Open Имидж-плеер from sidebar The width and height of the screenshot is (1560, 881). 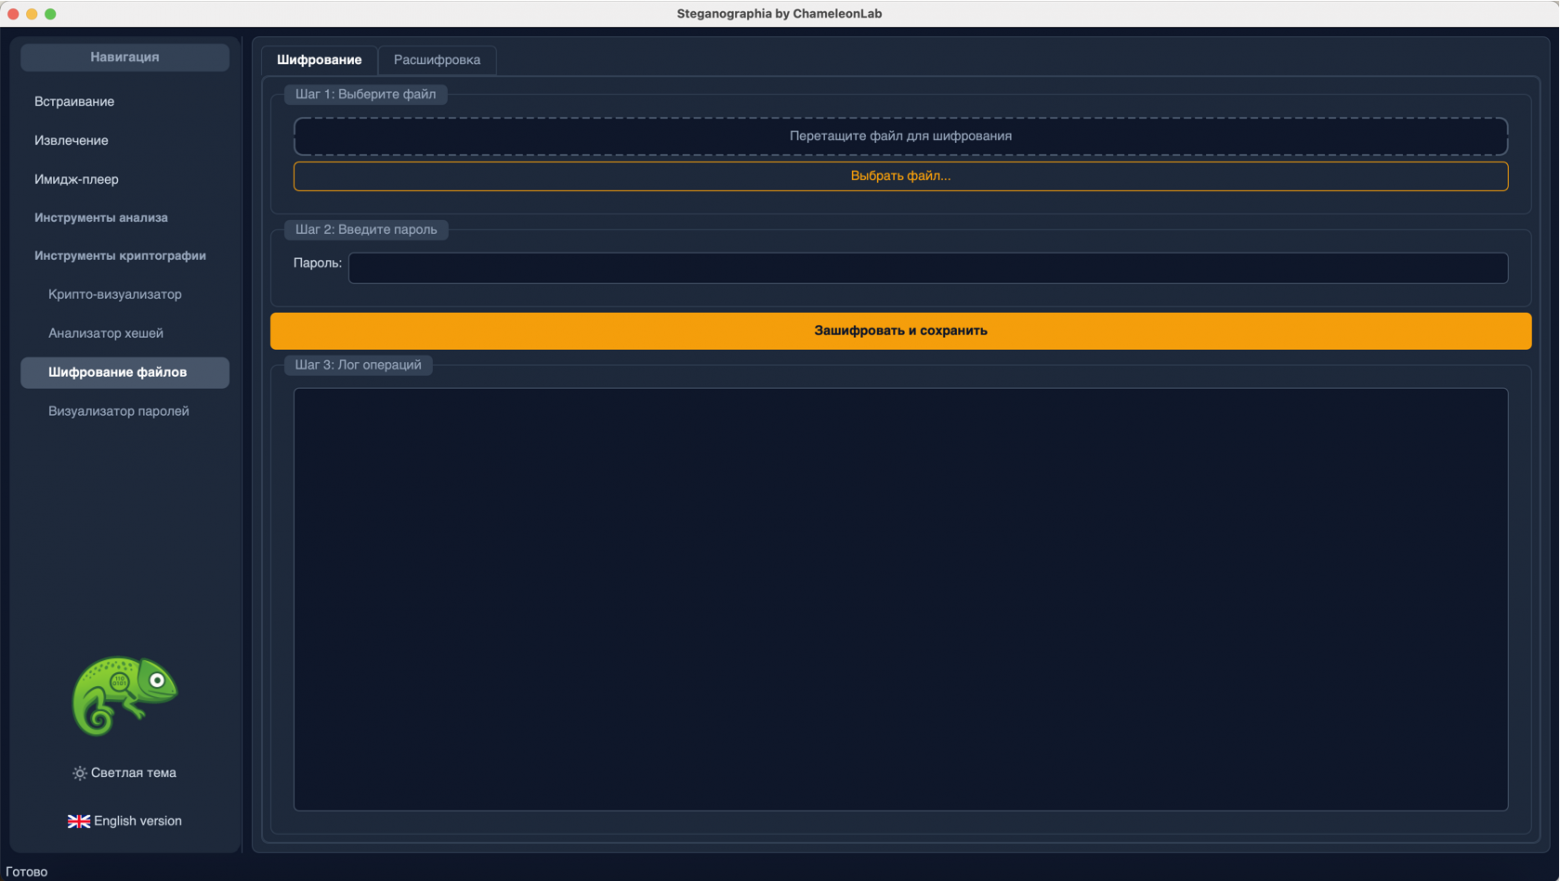[76, 180]
